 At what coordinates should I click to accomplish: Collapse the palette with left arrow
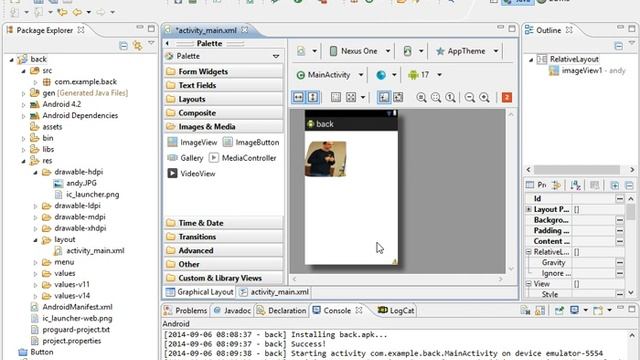pos(167,43)
